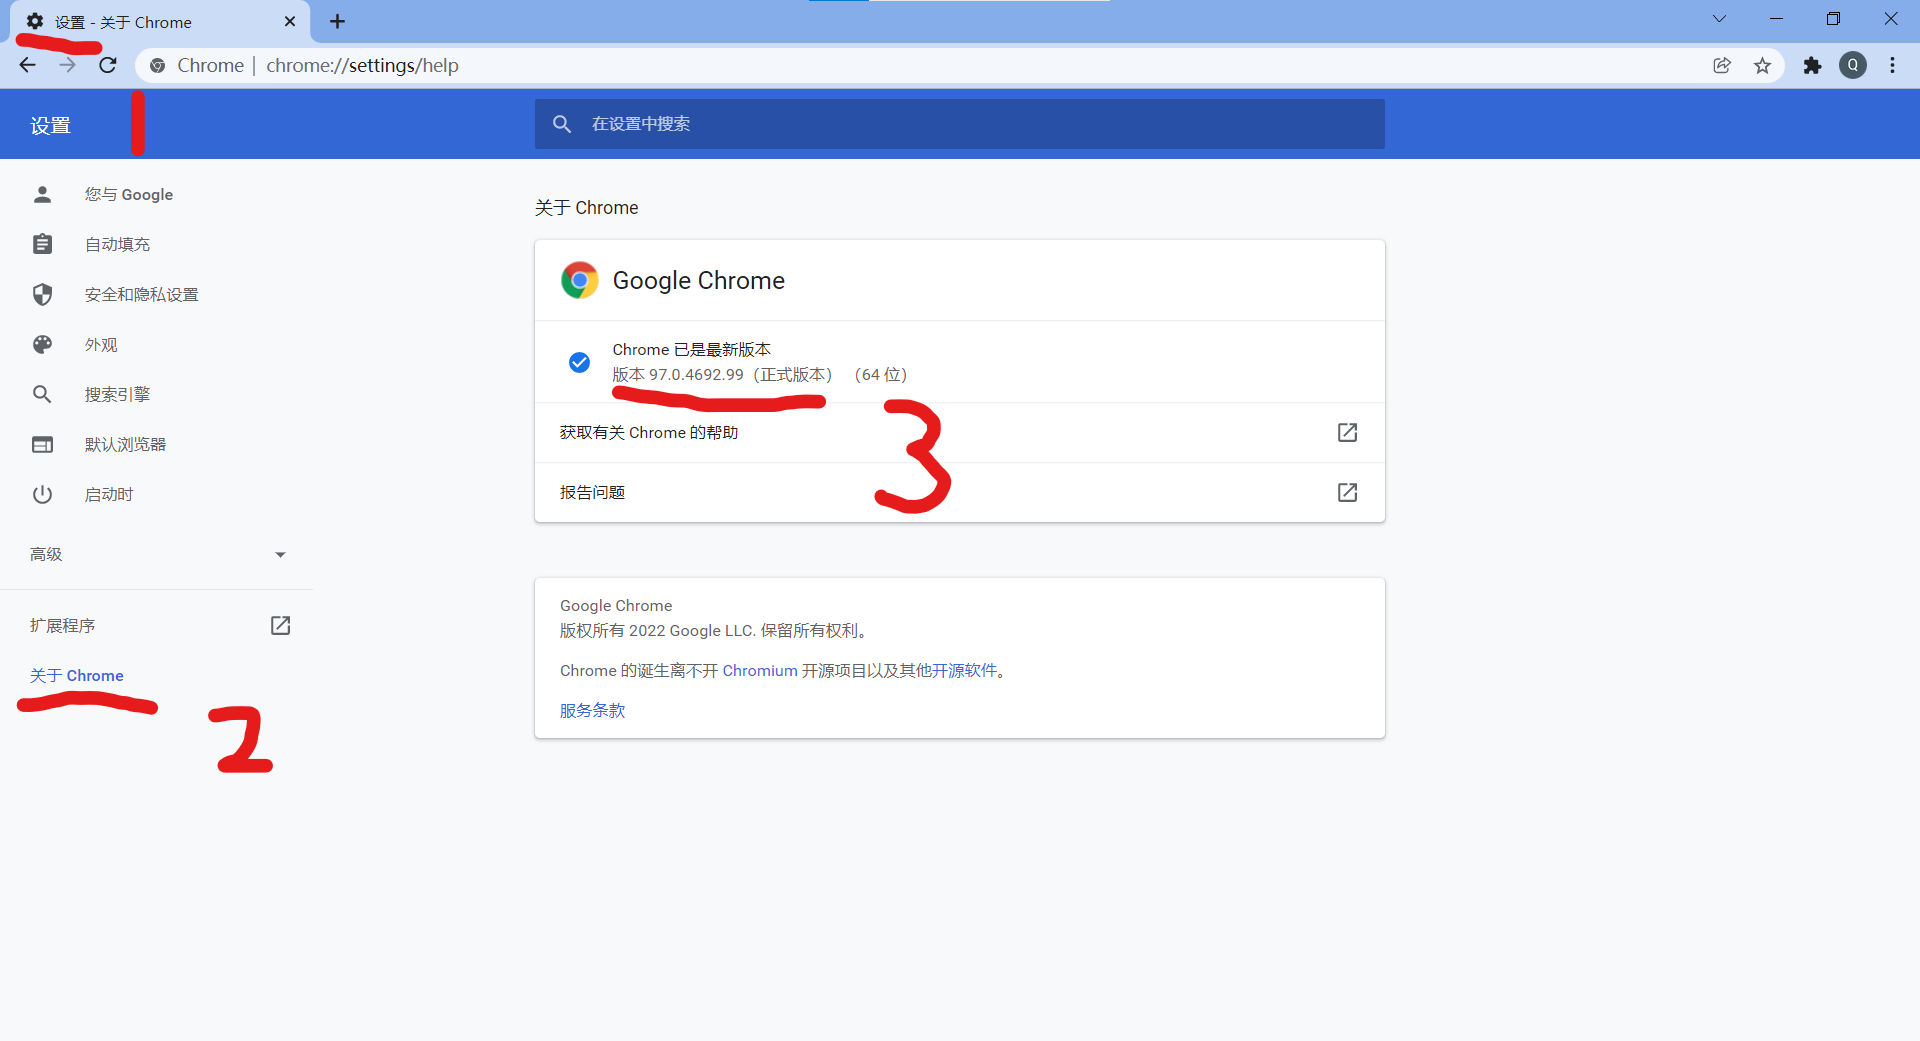Go to 安全和隐私设置 section
1920x1041 pixels.
click(141, 294)
